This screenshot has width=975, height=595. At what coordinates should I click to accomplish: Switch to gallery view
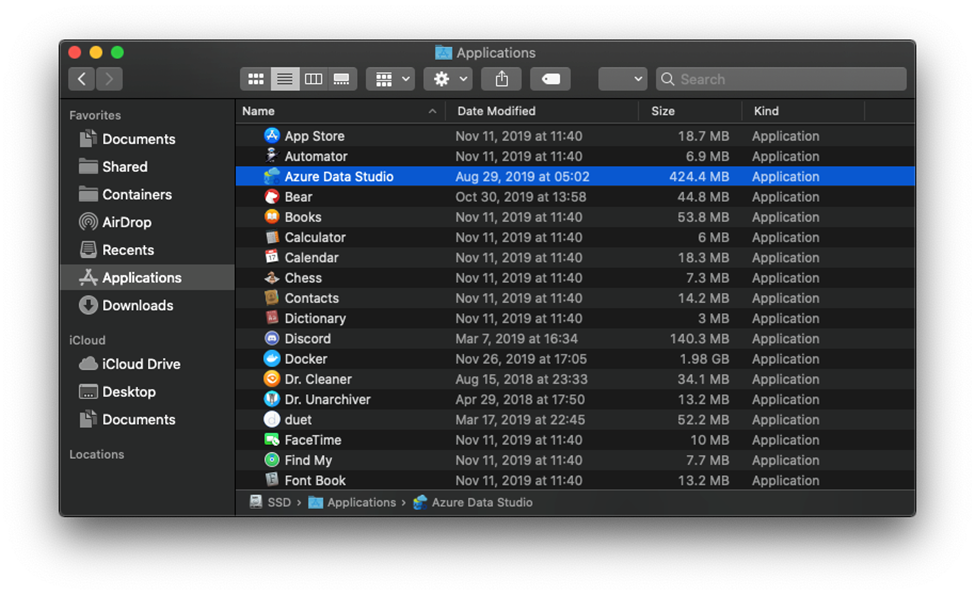pos(342,79)
